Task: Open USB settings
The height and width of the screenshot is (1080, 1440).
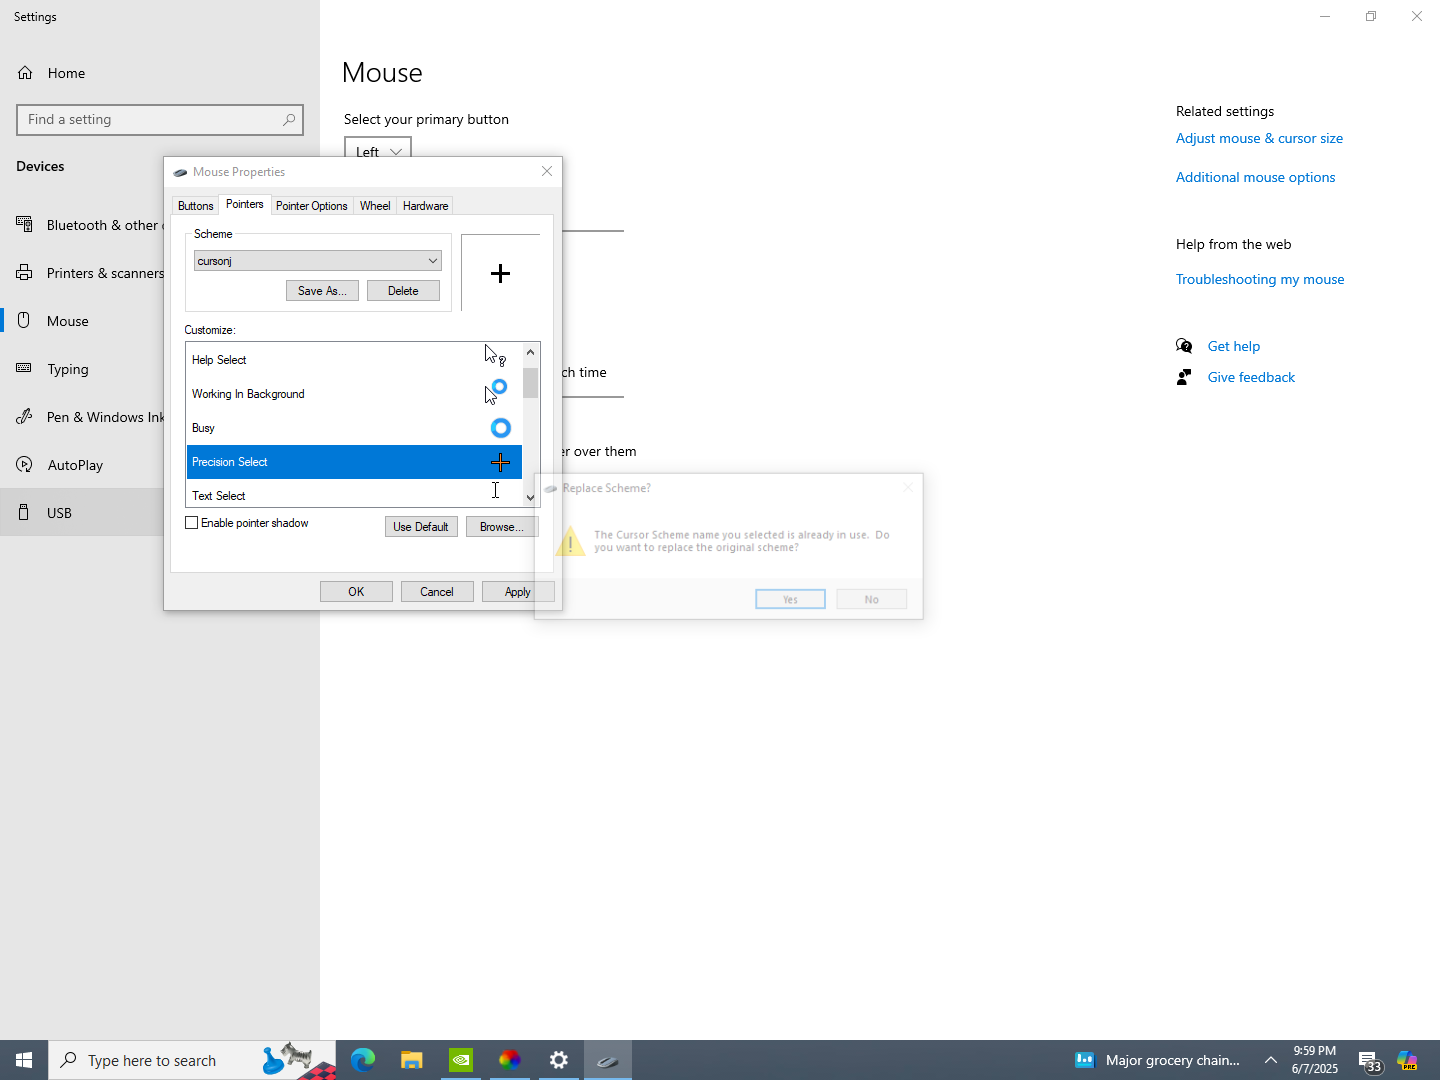Action: click(x=82, y=513)
